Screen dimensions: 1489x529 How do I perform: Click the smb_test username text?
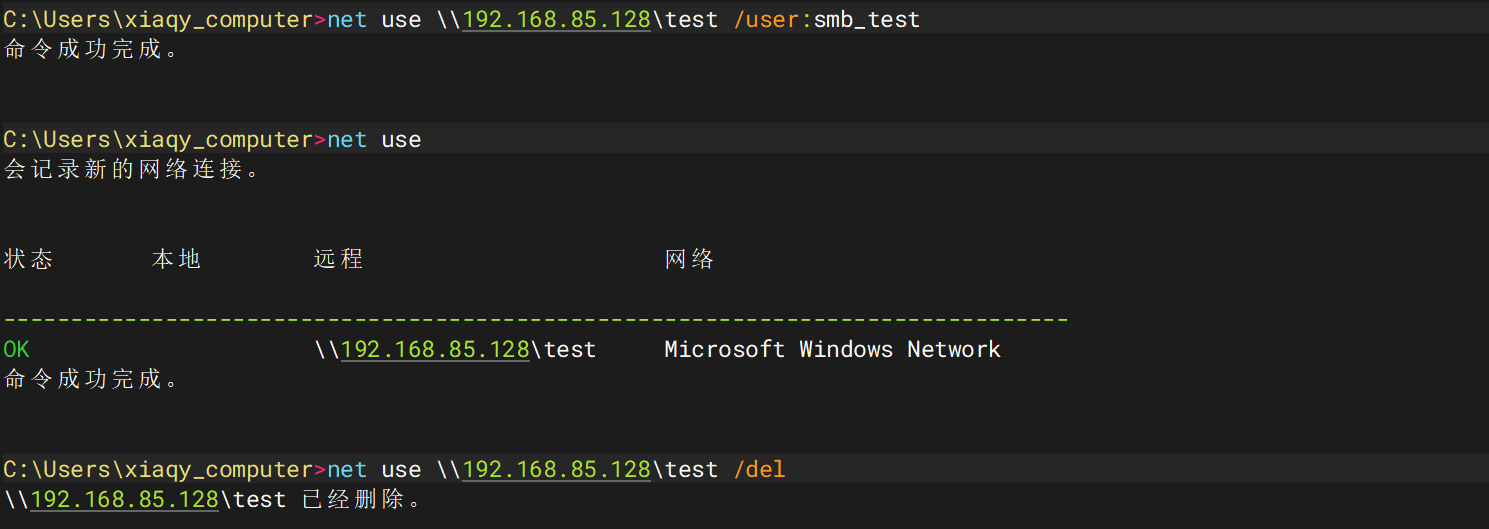pyautogui.click(x=866, y=19)
